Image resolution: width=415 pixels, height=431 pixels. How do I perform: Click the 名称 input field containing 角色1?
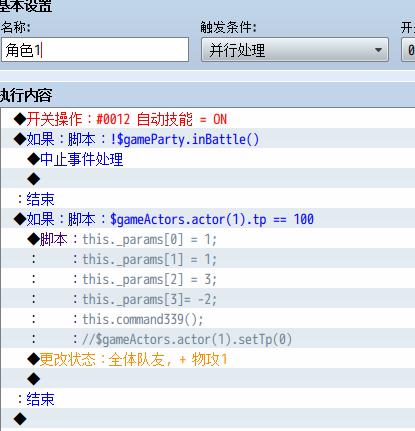(95, 50)
